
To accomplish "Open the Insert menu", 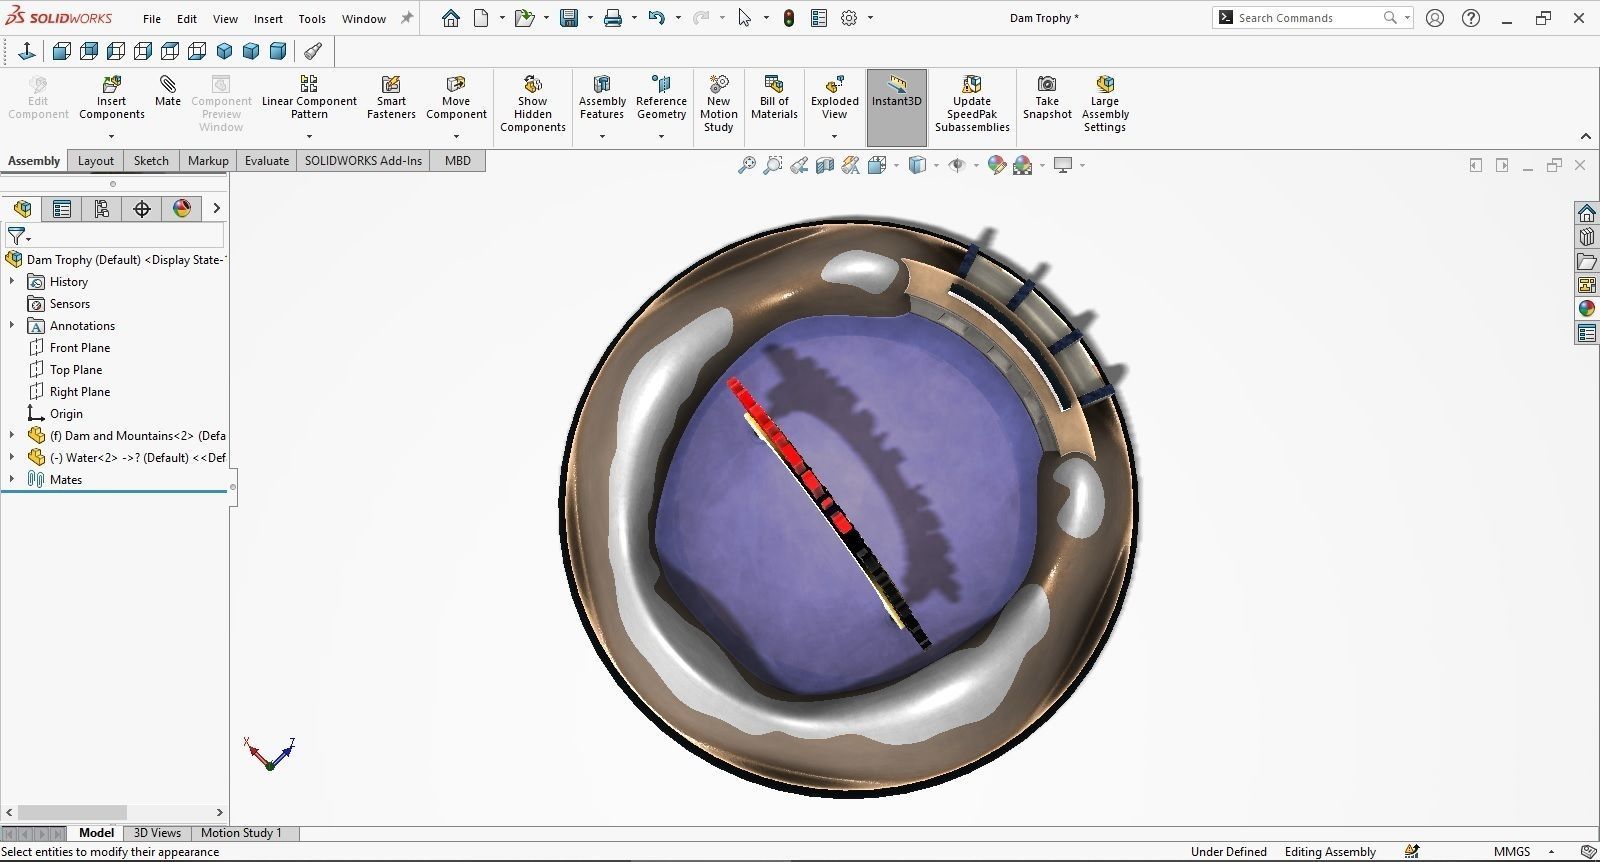I will [268, 19].
